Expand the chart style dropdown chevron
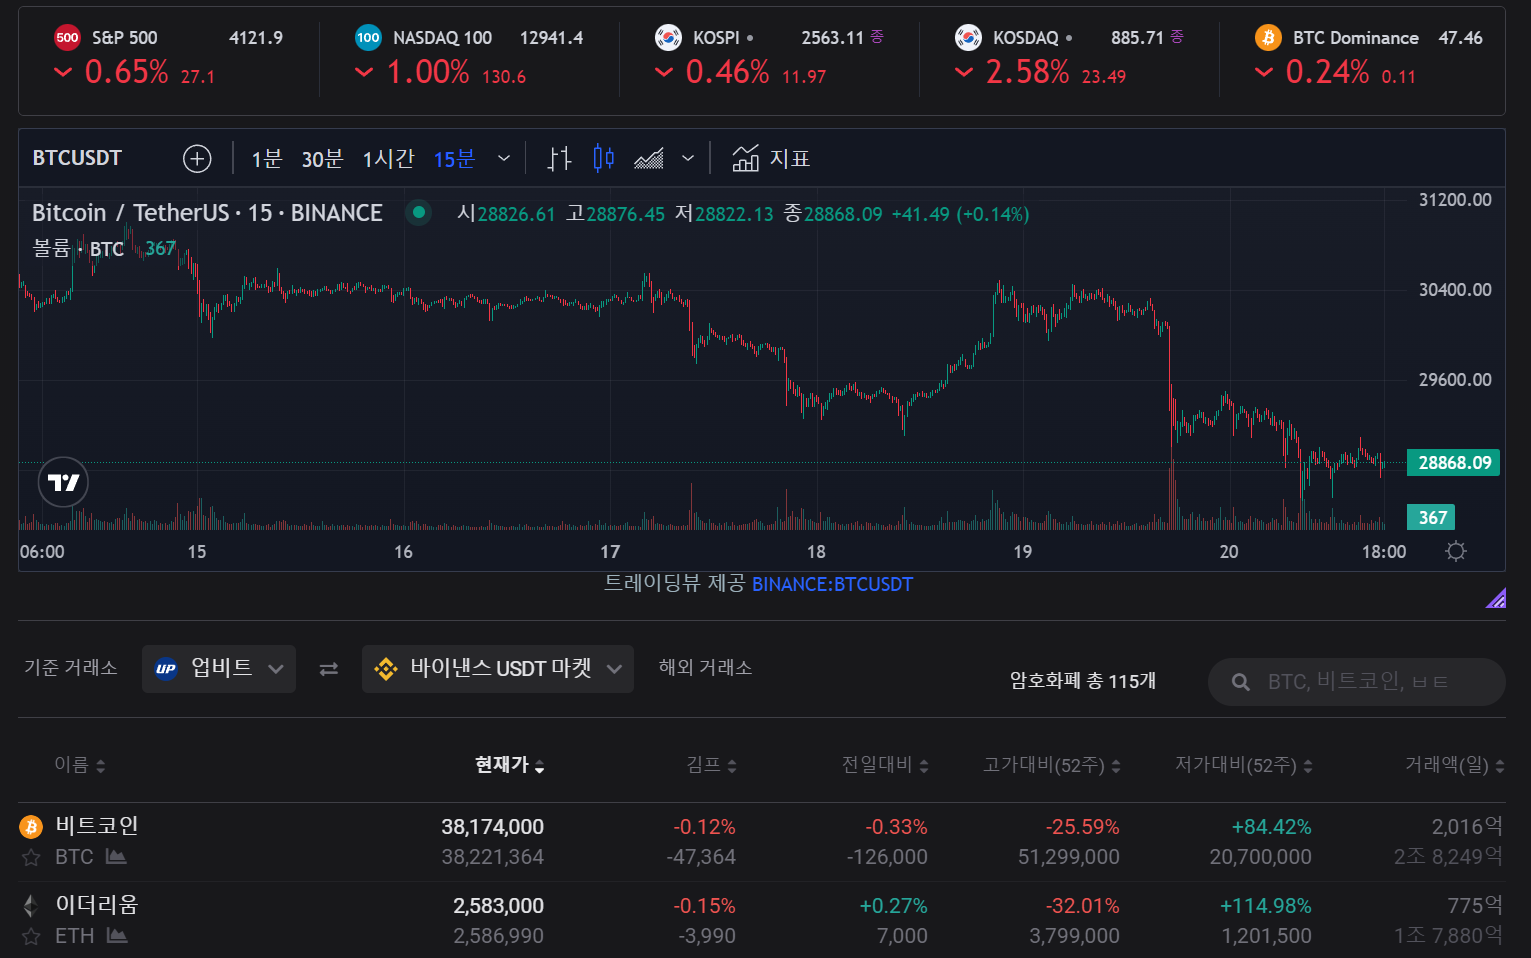Image resolution: width=1531 pixels, height=958 pixels. [688, 158]
